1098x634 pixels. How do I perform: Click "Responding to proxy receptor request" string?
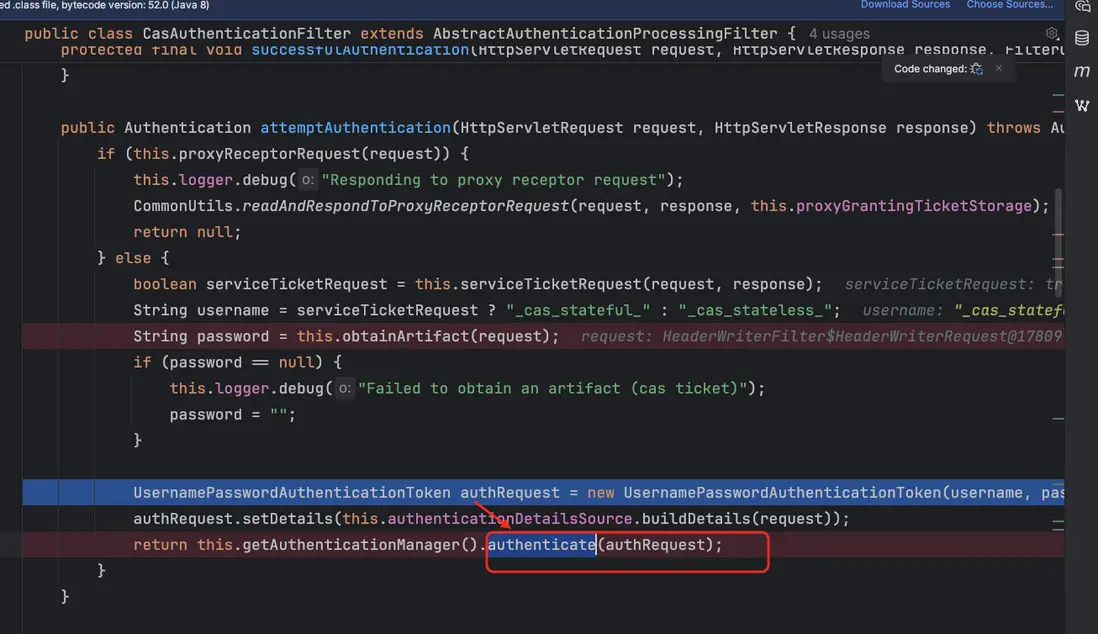494,180
